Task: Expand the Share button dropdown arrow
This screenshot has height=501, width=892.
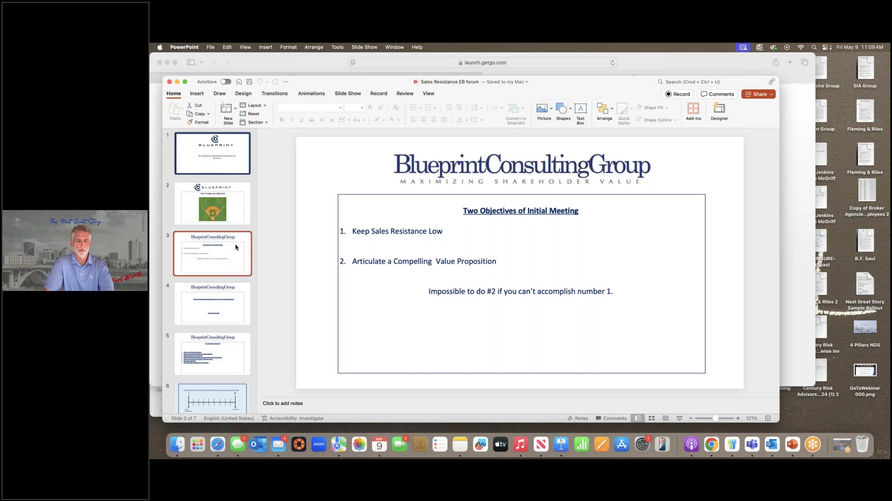Action: (x=771, y=94)
